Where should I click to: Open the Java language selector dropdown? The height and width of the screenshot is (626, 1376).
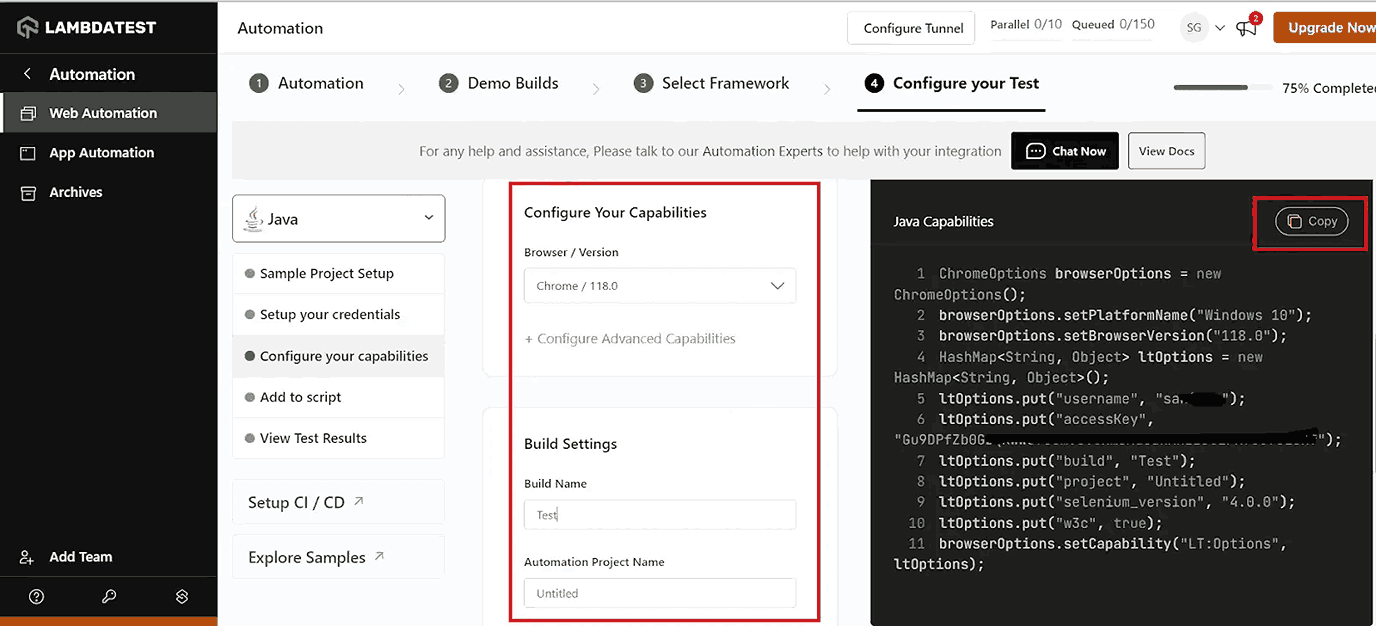338,218
